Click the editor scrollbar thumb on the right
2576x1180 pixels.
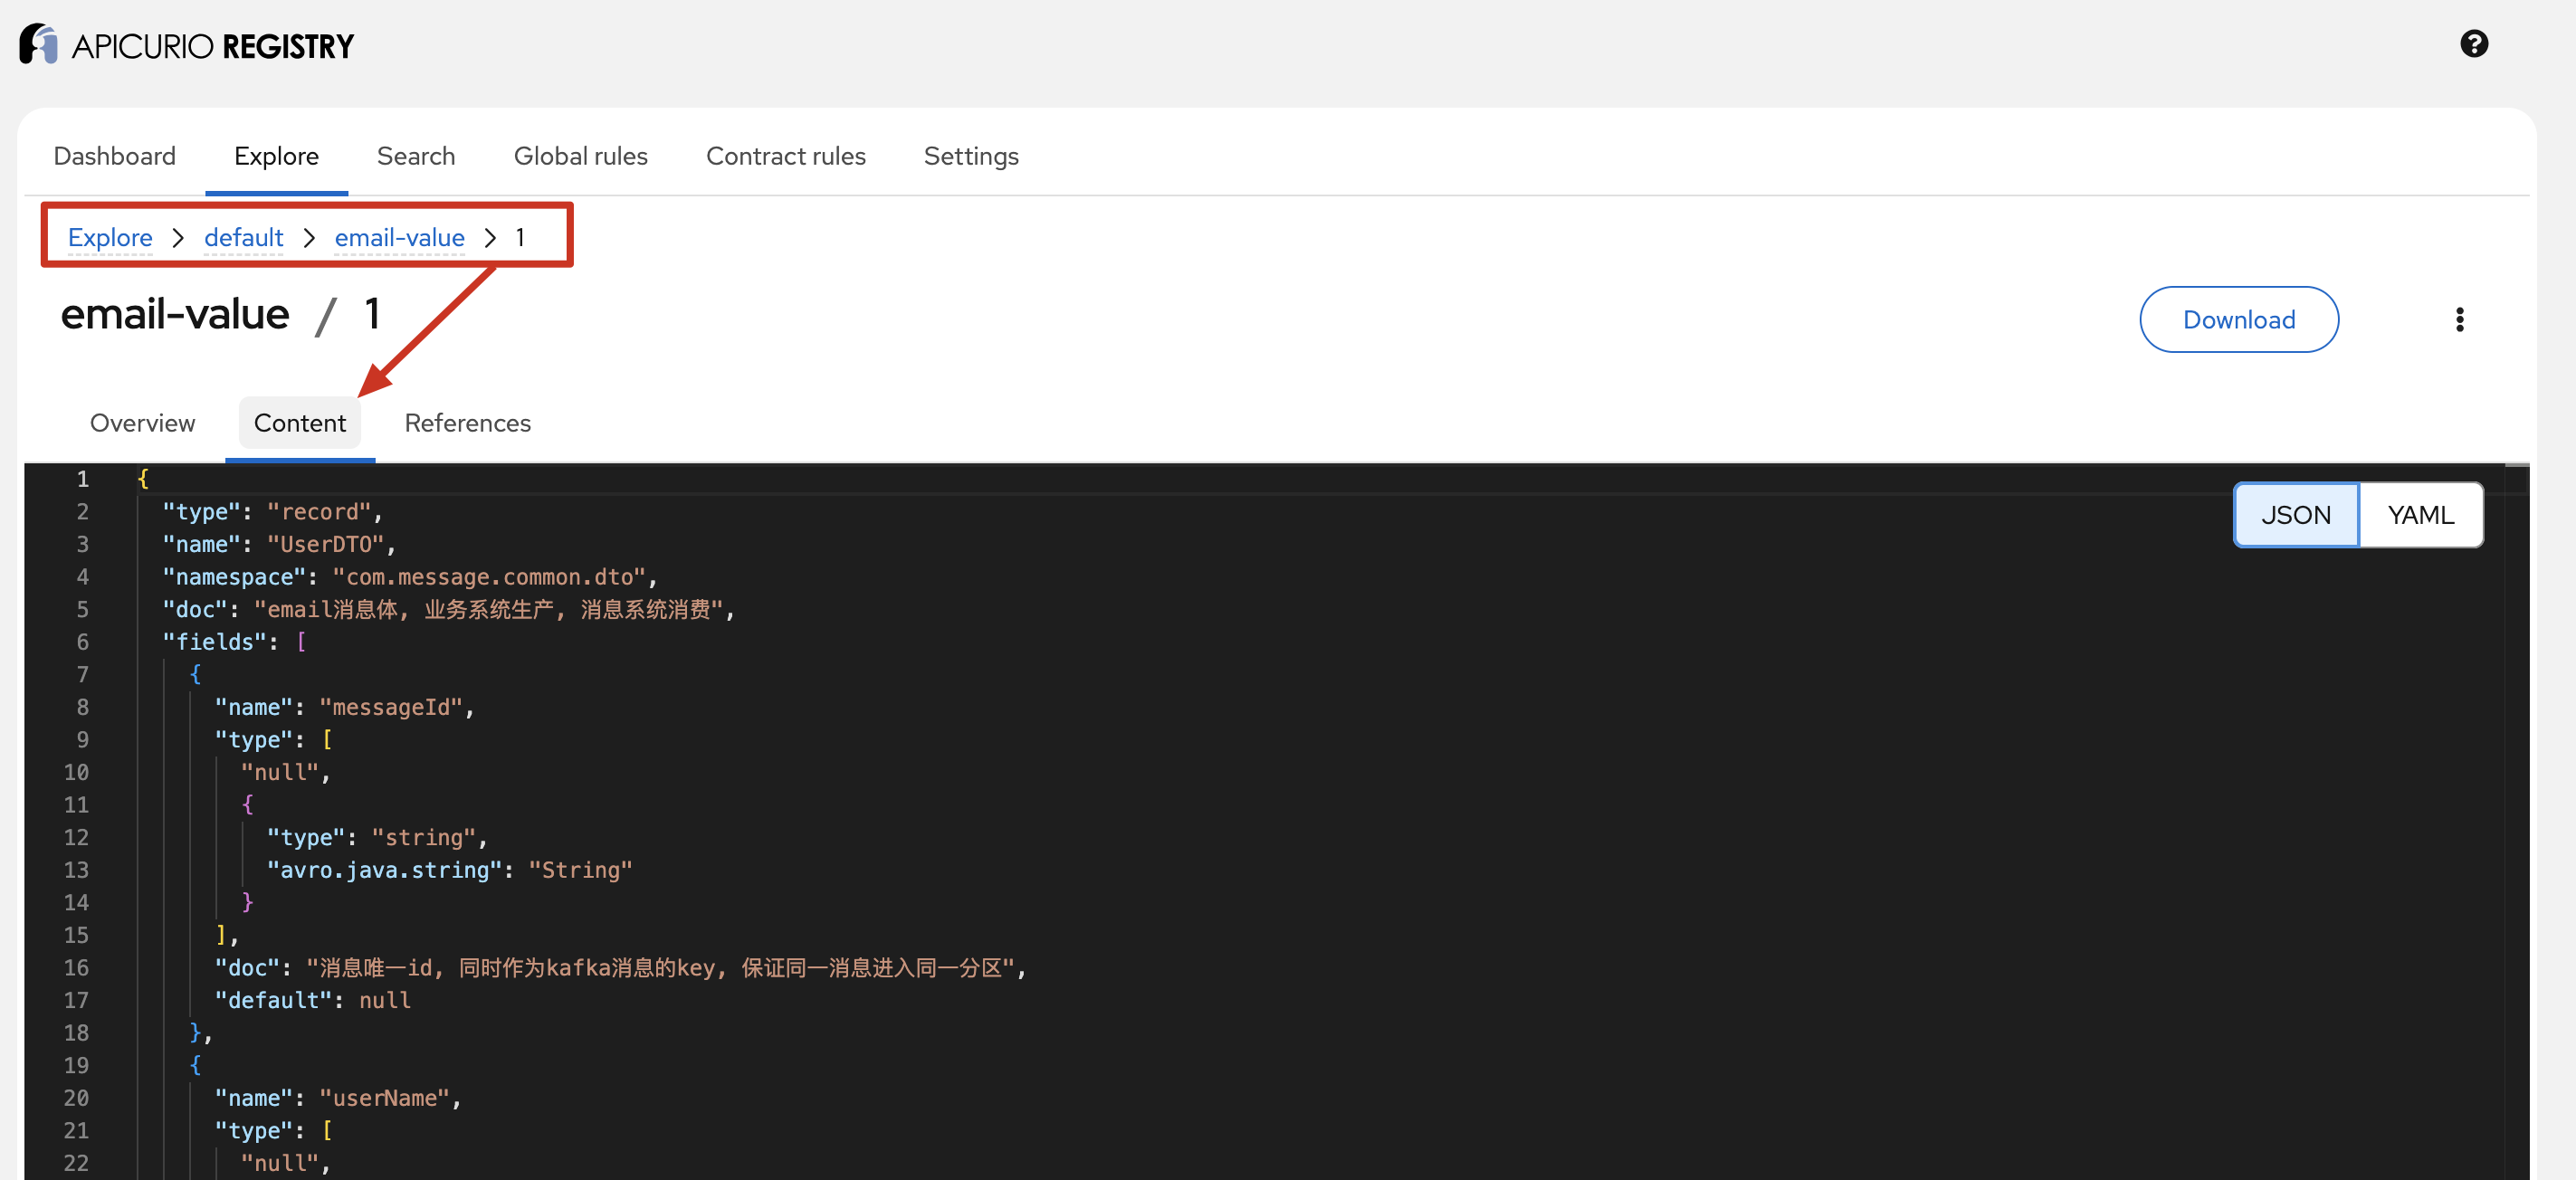pyautogui.click(x=2516, y=466)
